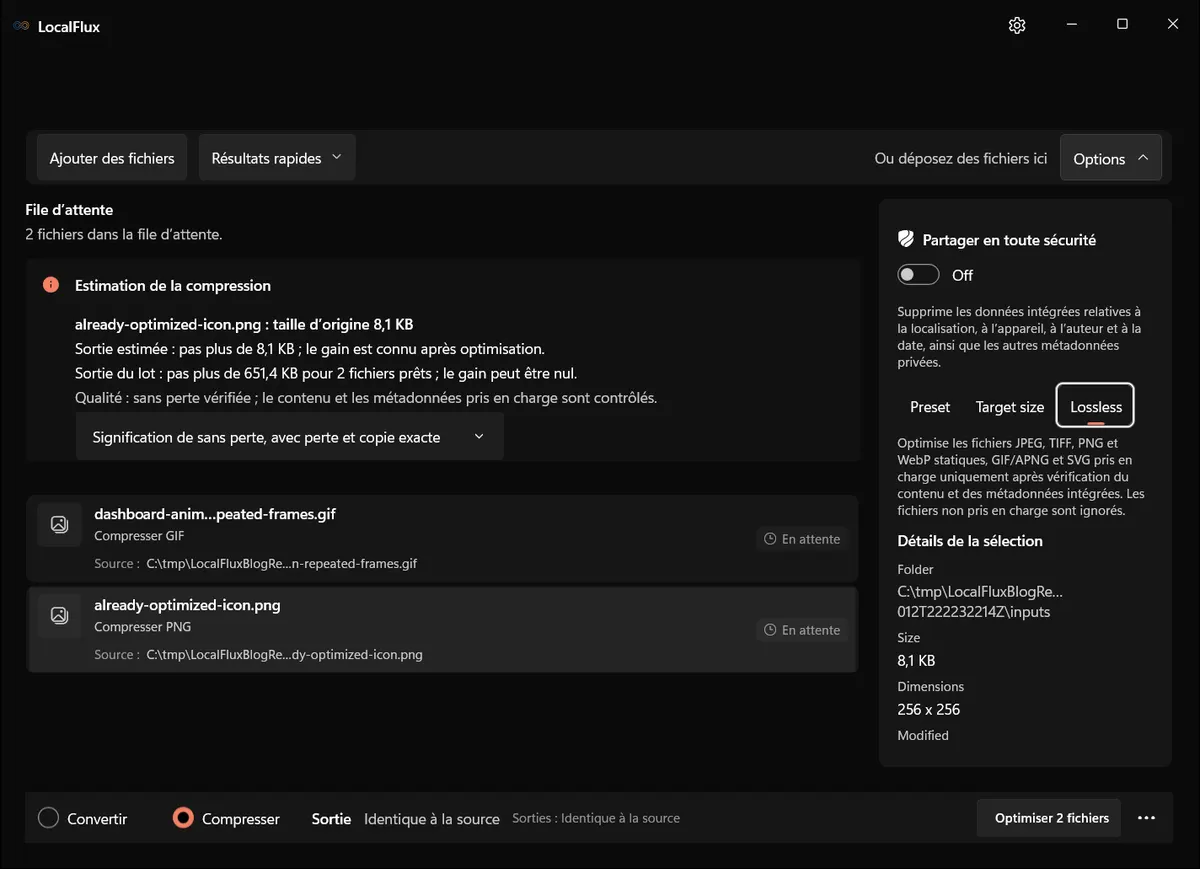Switch to the Preset tab
The height and width of the screenshot is (869, 1200).
(x=930, y=406)
